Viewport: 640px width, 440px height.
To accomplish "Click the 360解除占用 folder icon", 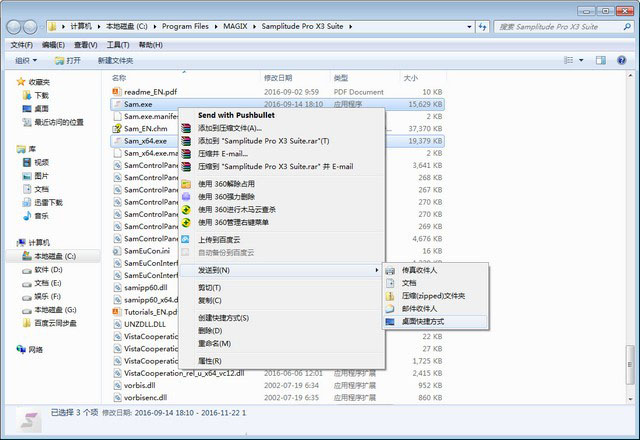I will pyautogui.click(x=186, y=184).
